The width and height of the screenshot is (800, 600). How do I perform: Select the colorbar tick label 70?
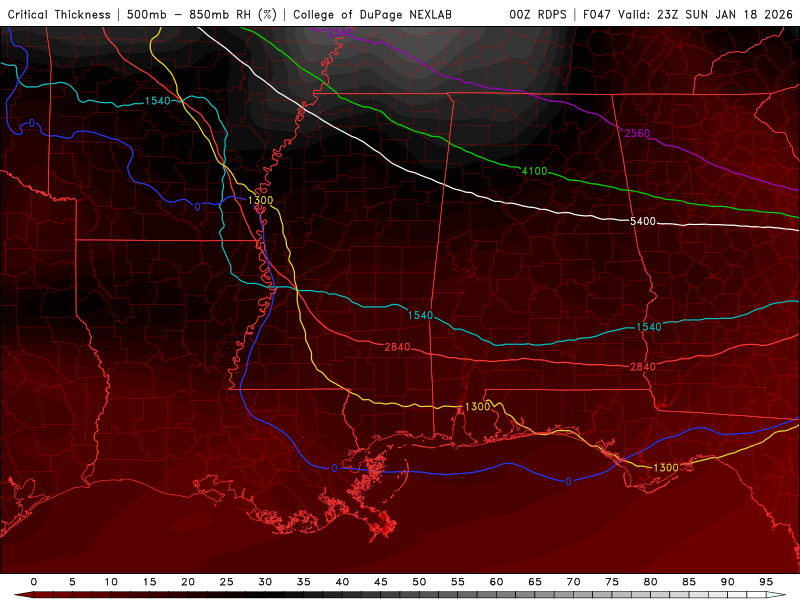click(573, 582)
